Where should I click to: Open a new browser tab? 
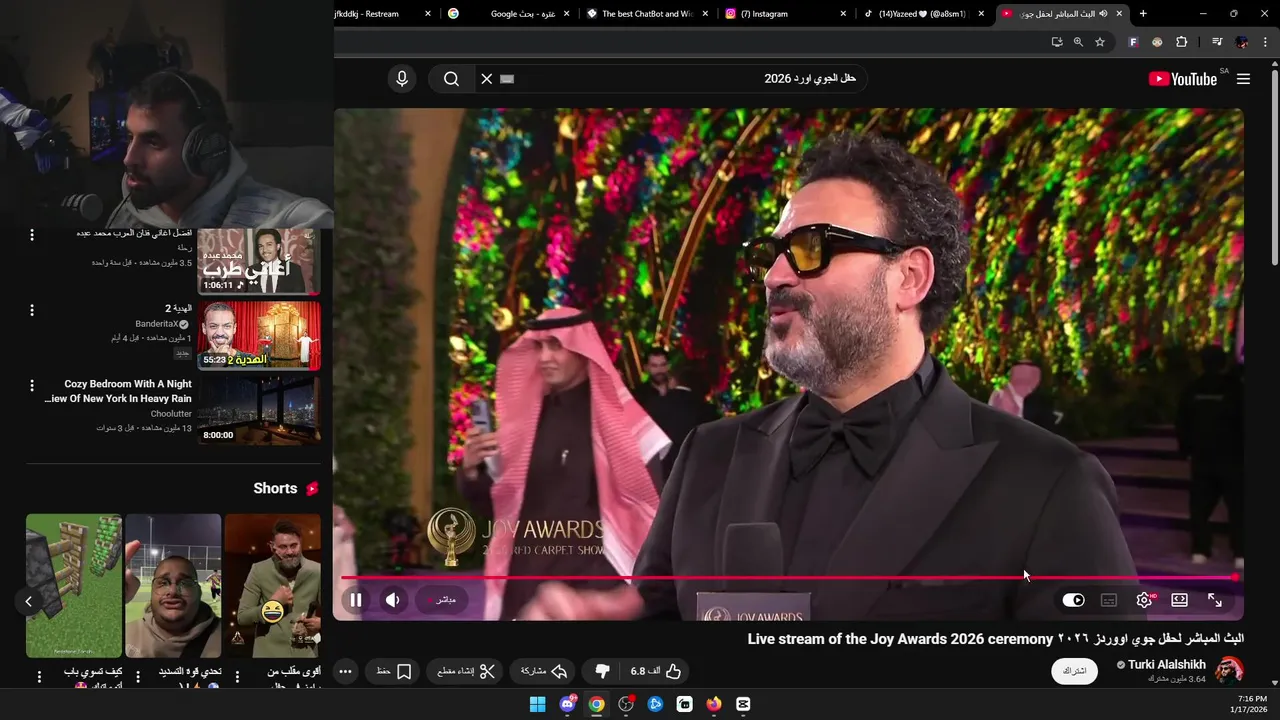pos(1143,14)
